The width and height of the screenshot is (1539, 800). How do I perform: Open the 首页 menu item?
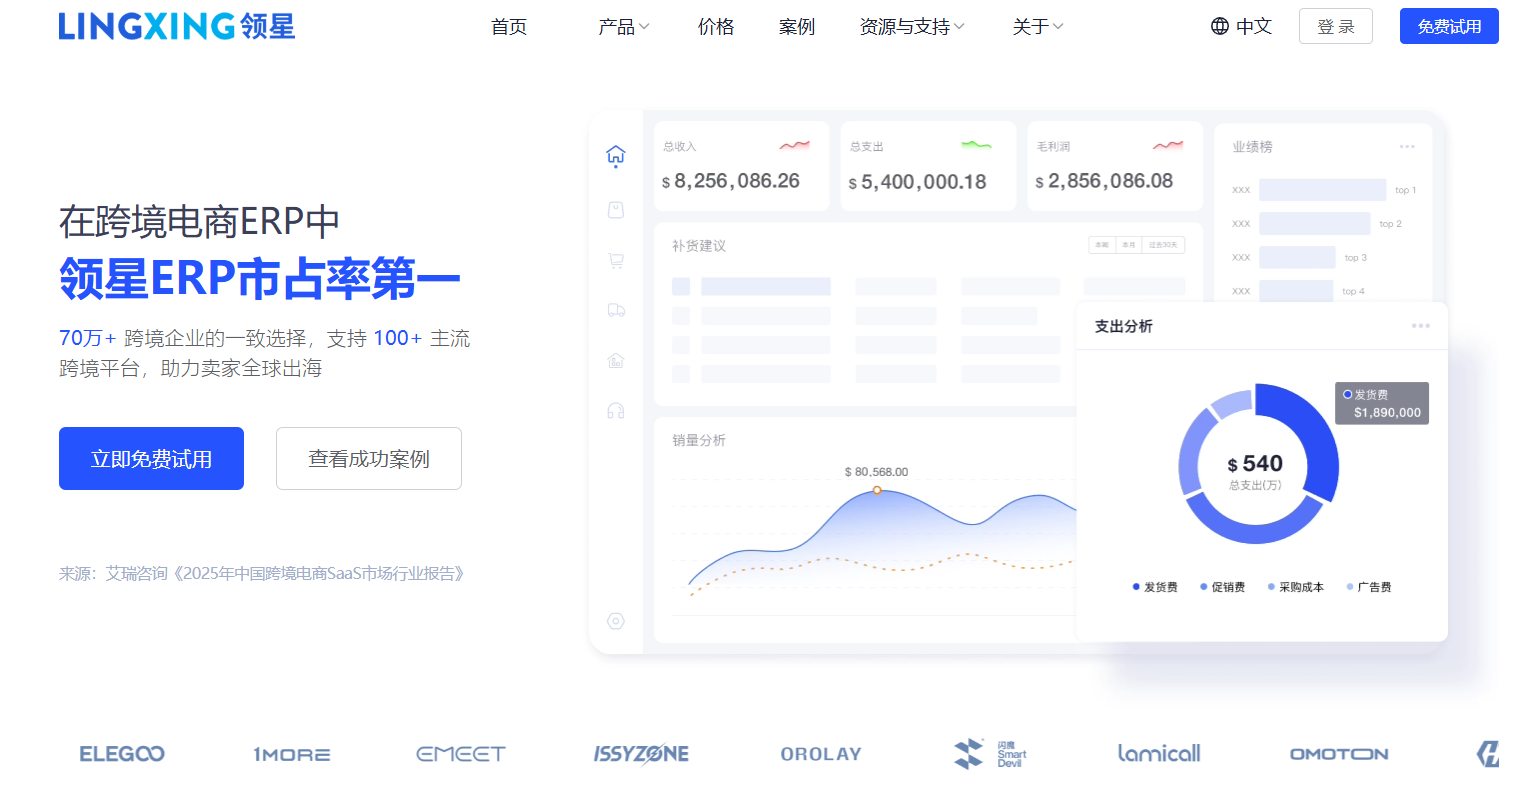[509, 27]
